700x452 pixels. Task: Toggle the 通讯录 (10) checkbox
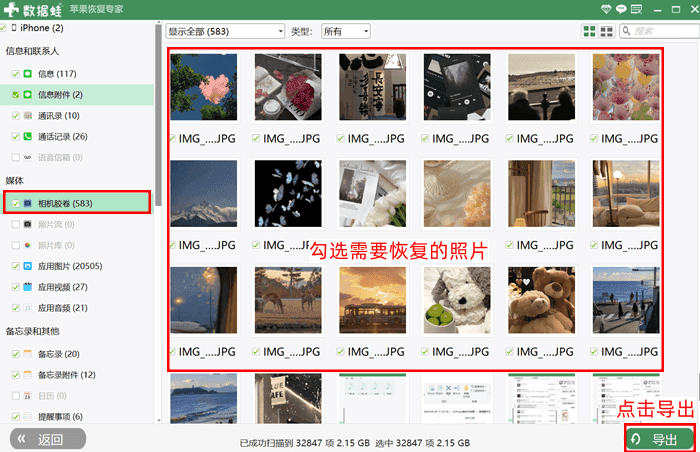(15, 115)
